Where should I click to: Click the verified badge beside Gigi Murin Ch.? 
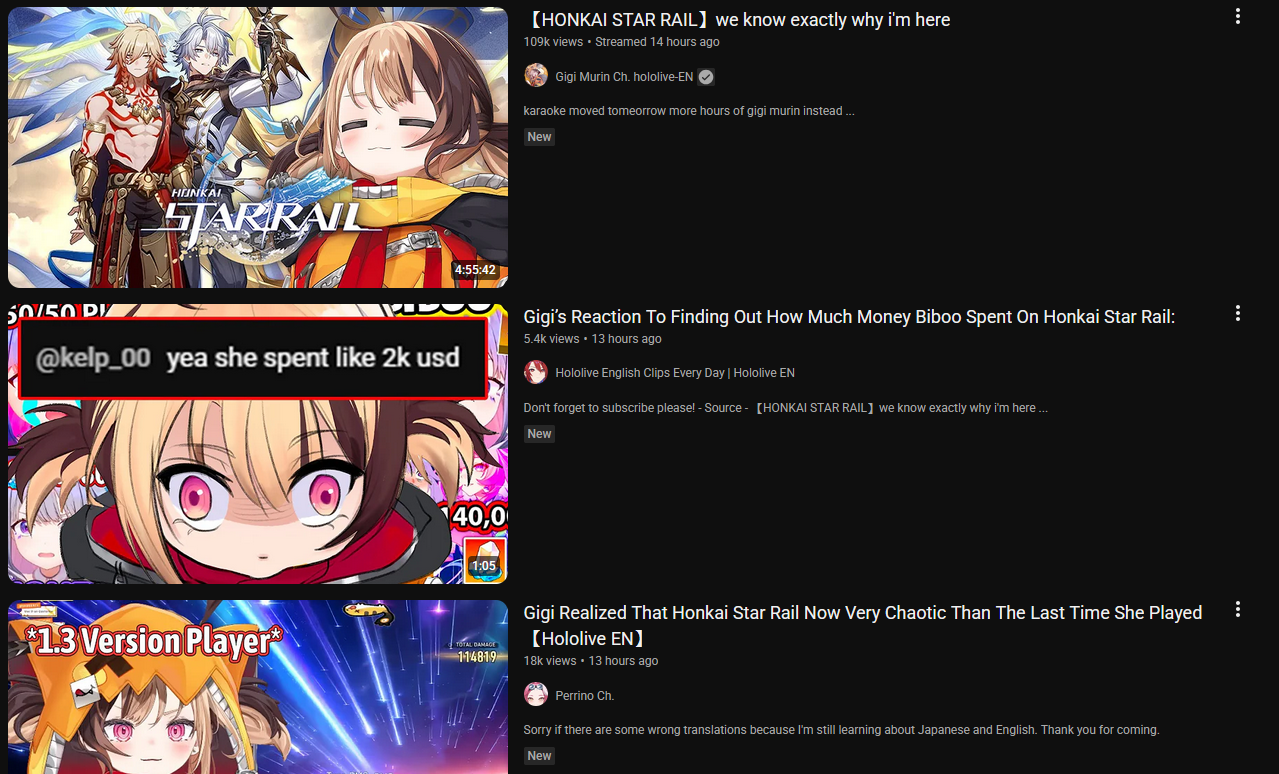pyautogui.click(x=706, y=77)
